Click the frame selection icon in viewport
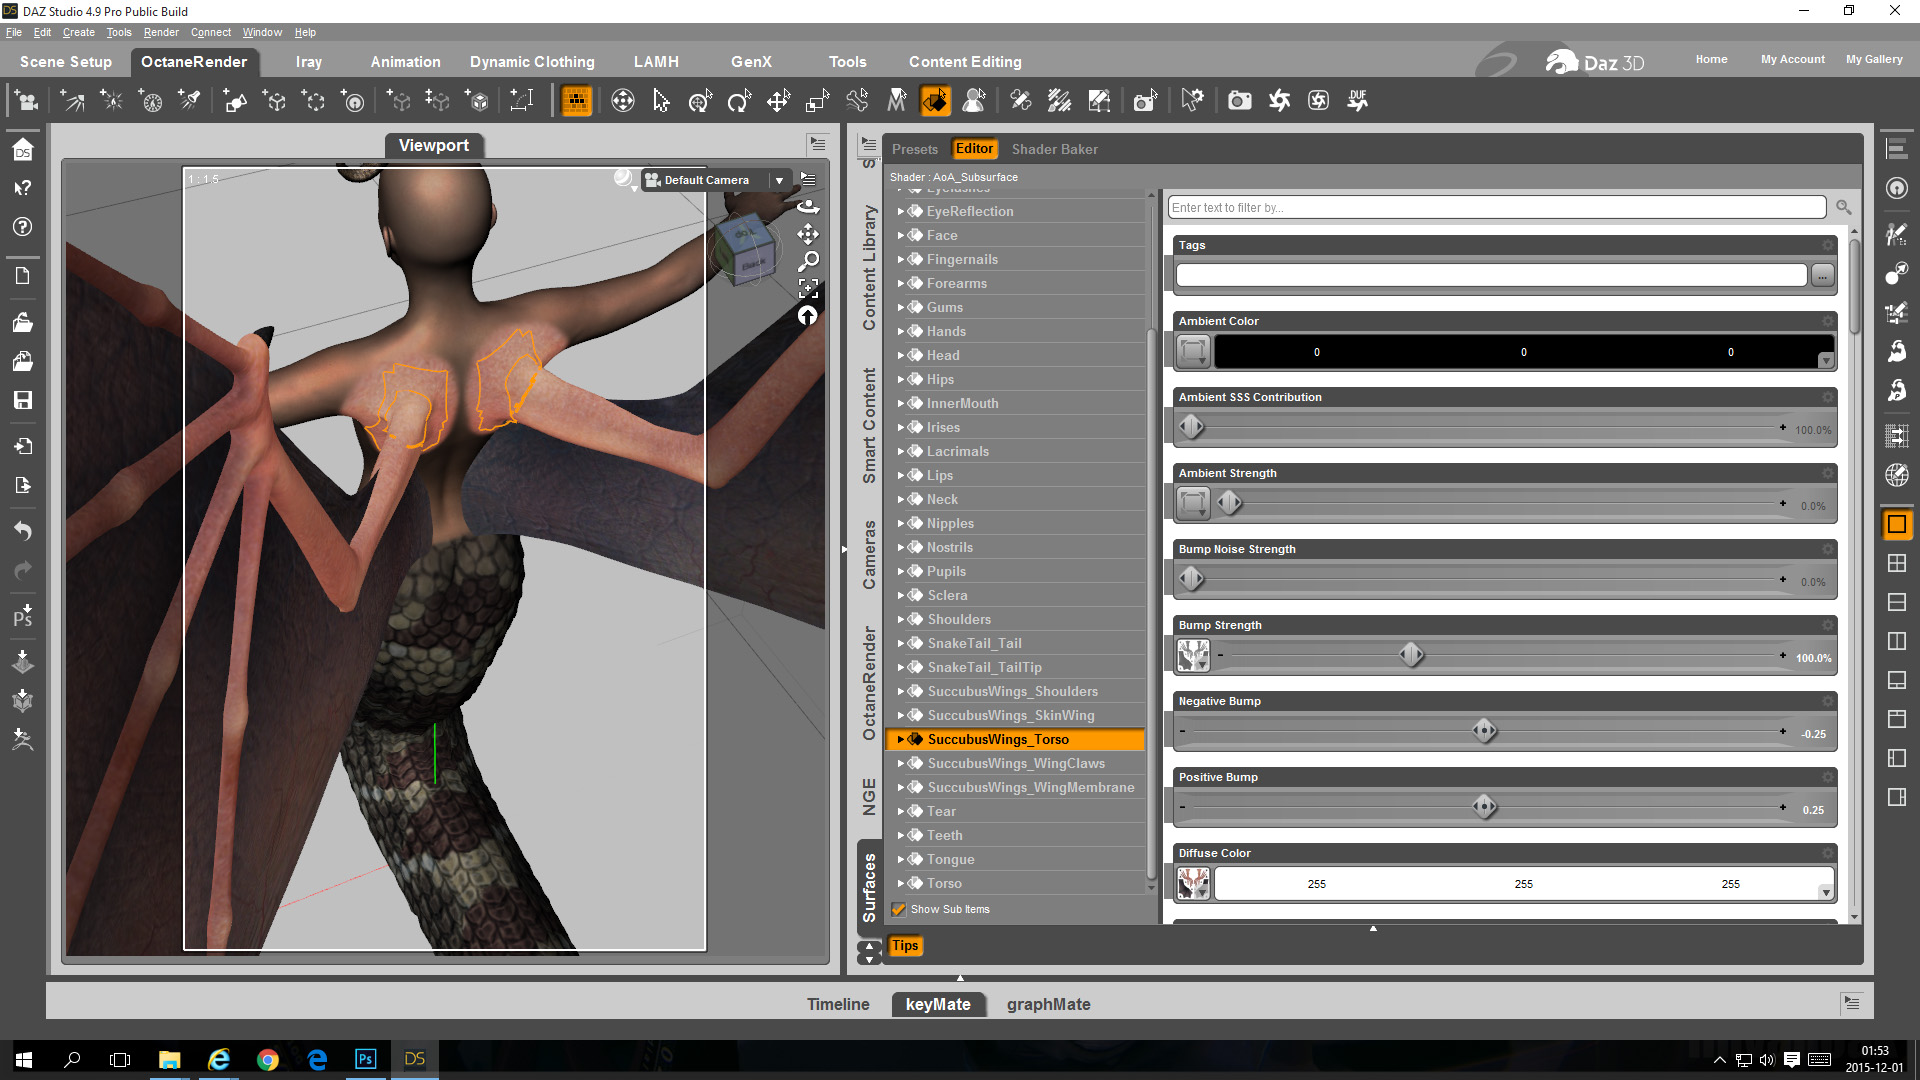The width and height of the screenshot is (1920, 1080). tap(808, 288)
